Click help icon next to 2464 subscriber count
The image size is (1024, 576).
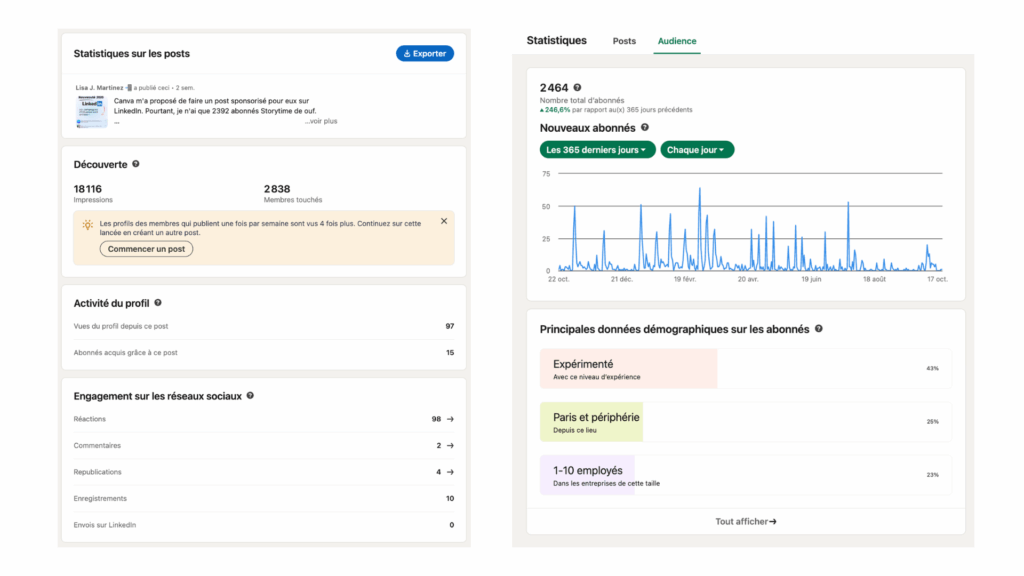coord(577,88)
